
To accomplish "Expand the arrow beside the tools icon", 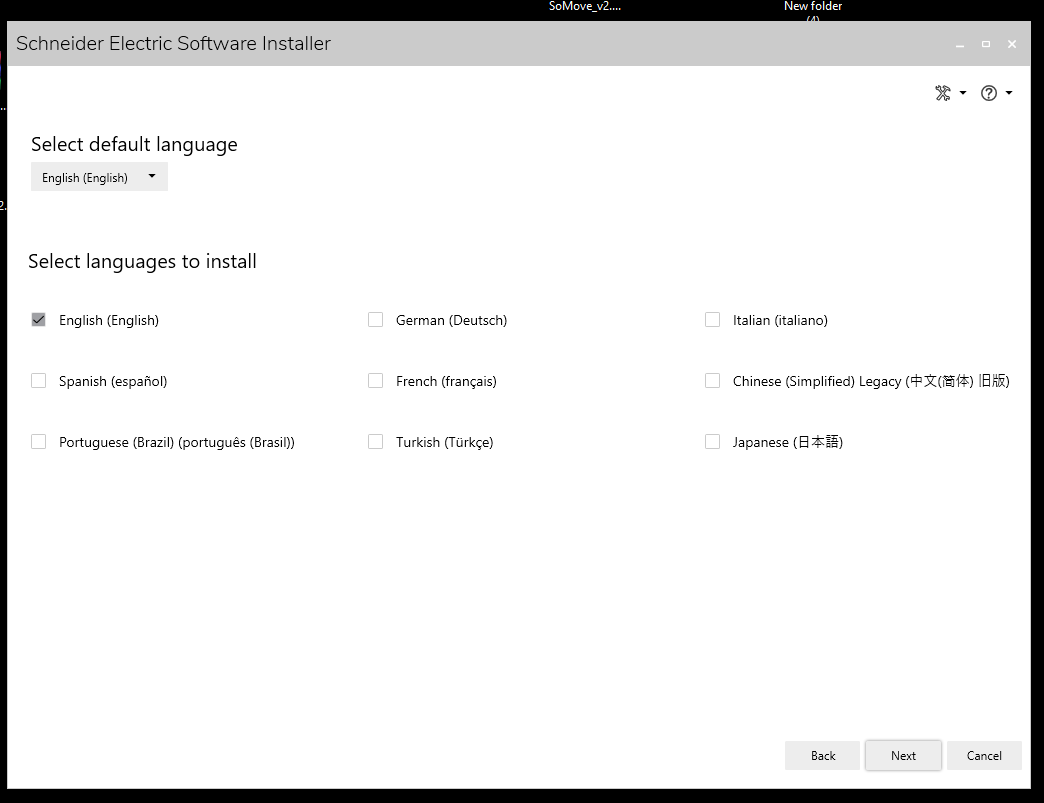I will click(x=963, y=93).
